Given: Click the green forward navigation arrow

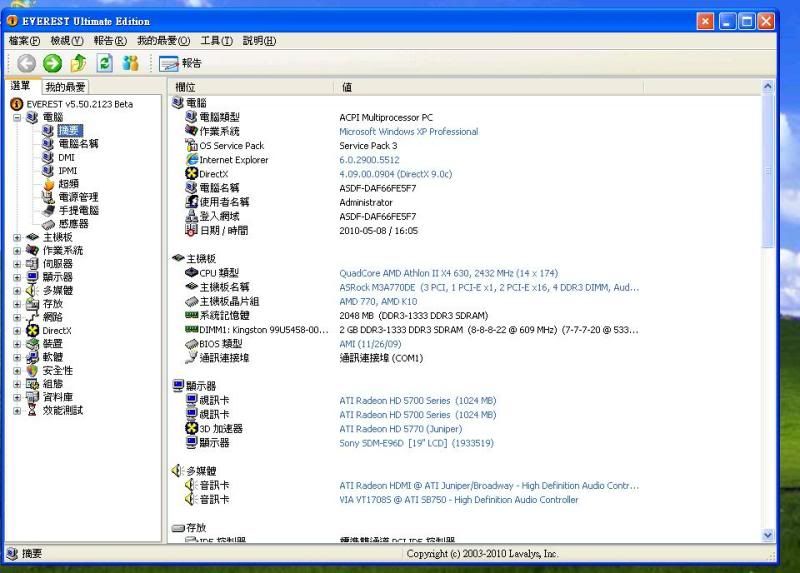Looking at the screenshot, I should coord(52,63).
